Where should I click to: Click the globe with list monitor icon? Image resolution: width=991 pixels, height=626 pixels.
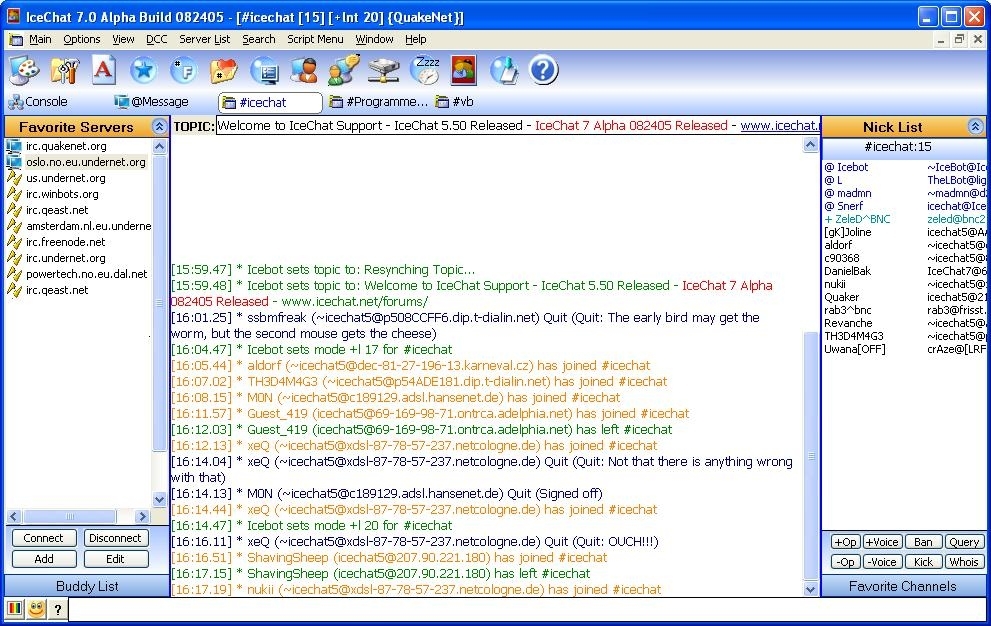[264, 71]
